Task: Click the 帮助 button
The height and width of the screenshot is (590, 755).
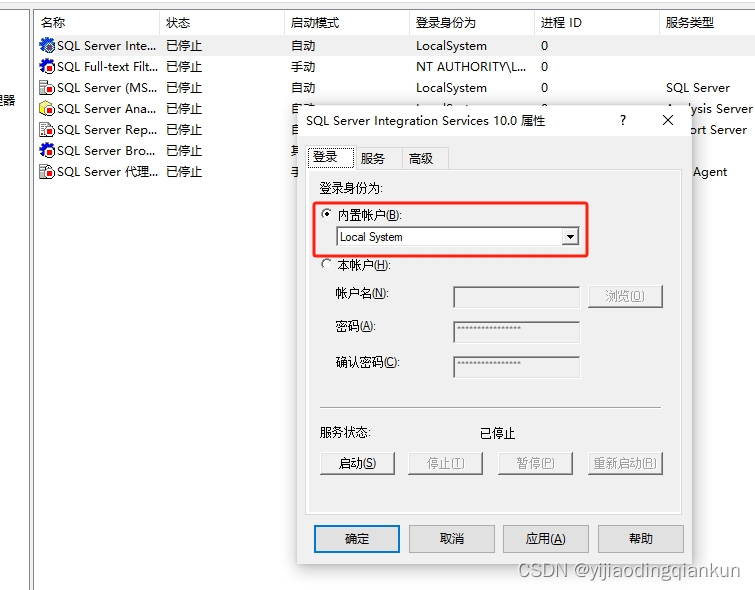Action: pos(641,538)
